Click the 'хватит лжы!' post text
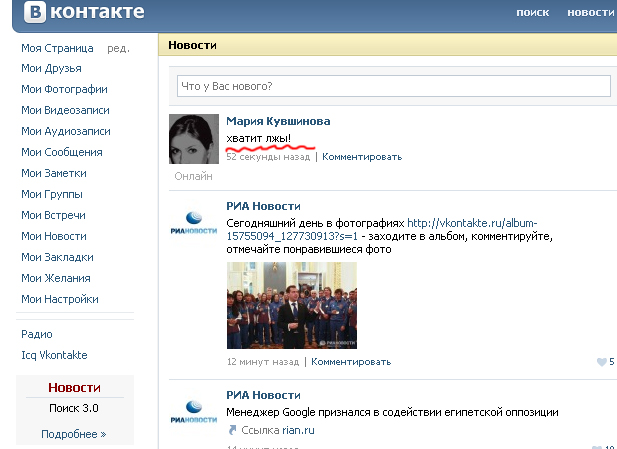 pyautogui.click(x=259, y=139)
